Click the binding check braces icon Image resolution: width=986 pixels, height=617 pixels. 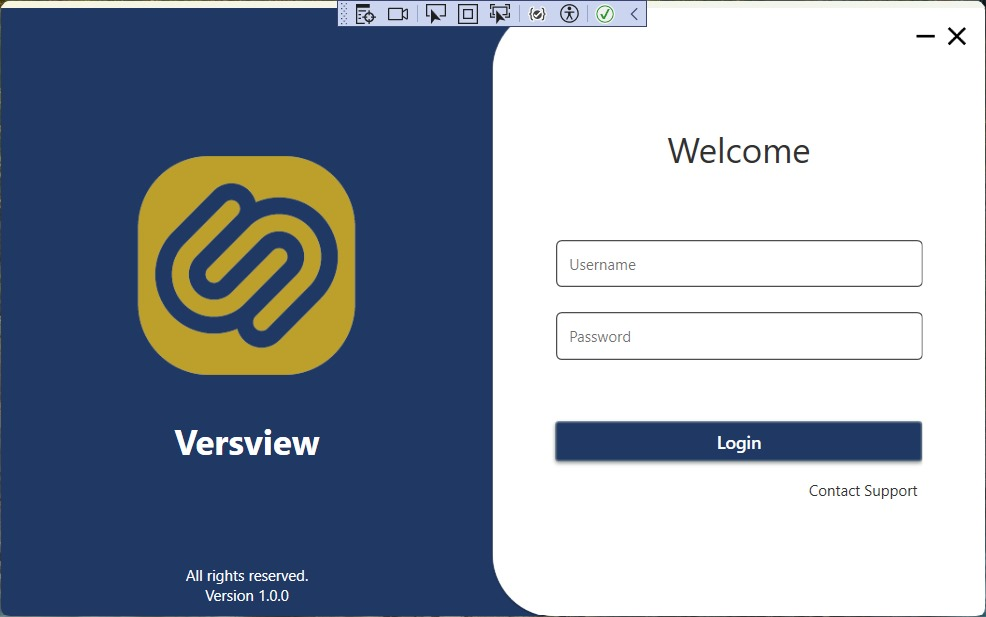click(x=537, y=14)
